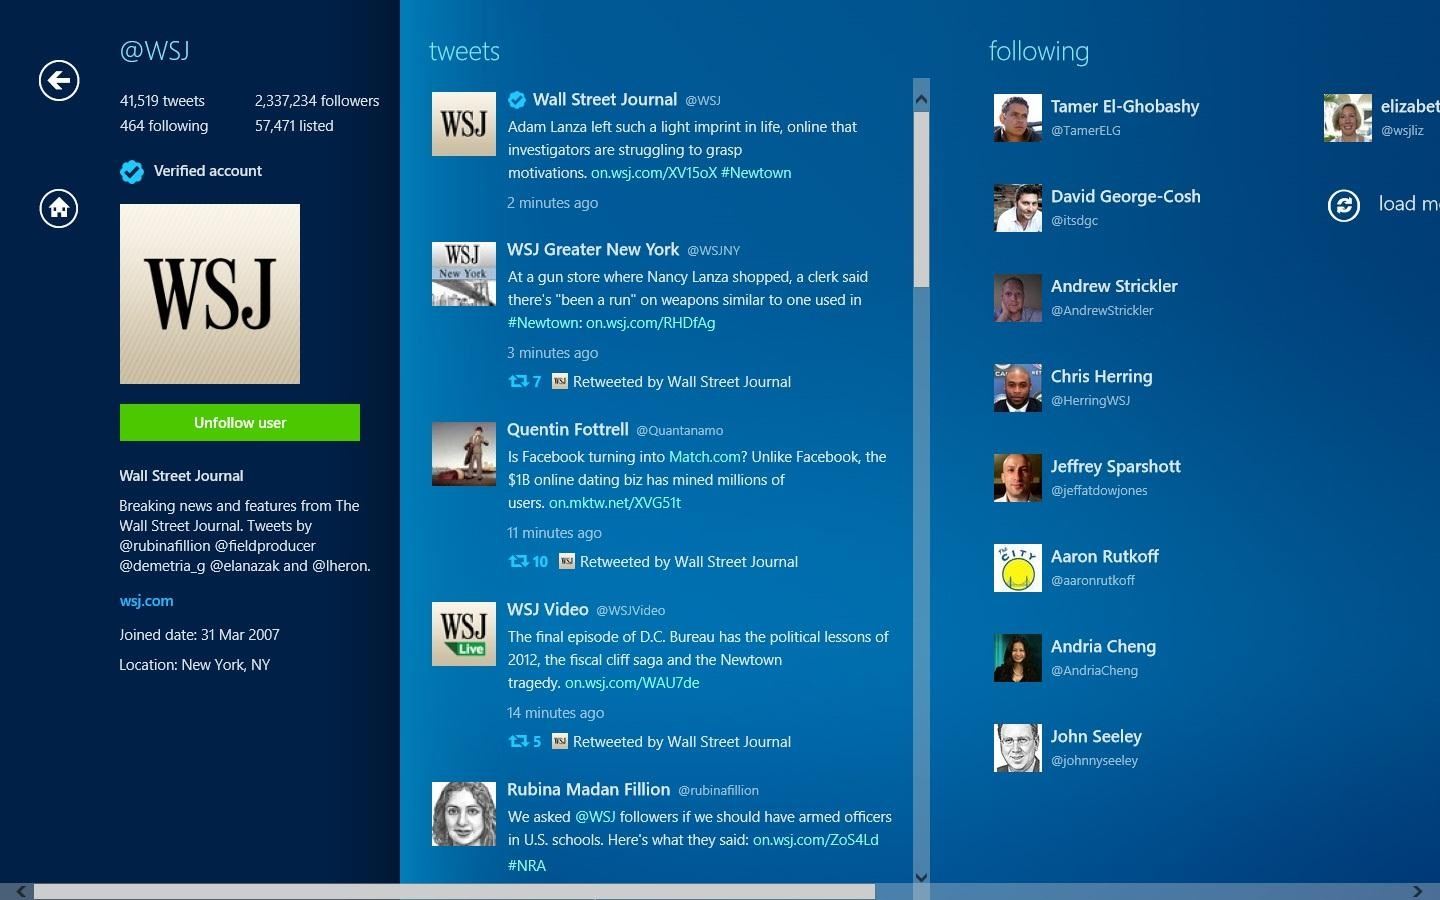The width and height of the screenshot is (1440, 900).
Task: Open the elizabeth @wsjliz profile photo
Action: (1348, 118)
